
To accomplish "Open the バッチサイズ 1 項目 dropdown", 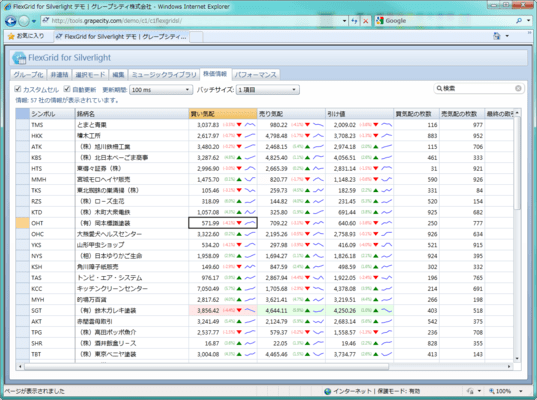I will (x=267, y=90).
